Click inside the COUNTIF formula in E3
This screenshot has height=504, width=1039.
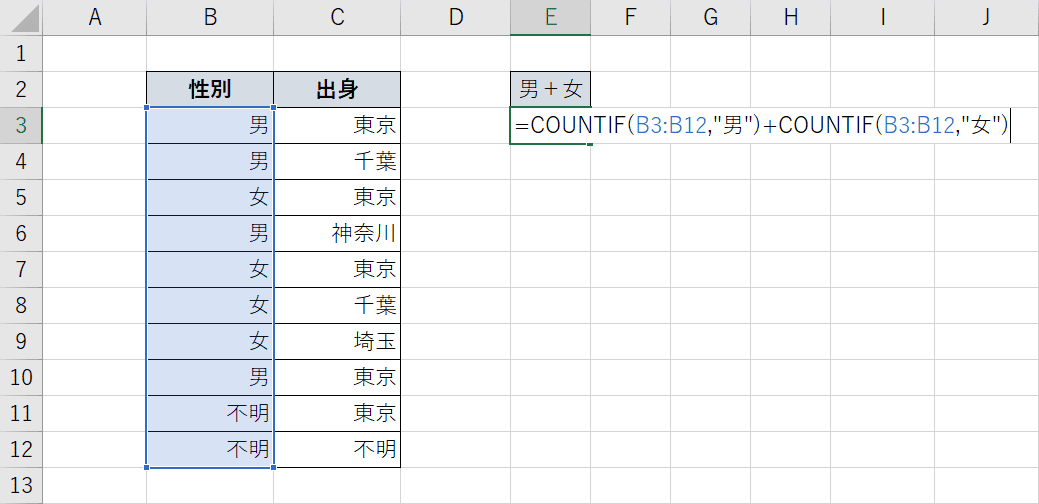pos(761,126)
